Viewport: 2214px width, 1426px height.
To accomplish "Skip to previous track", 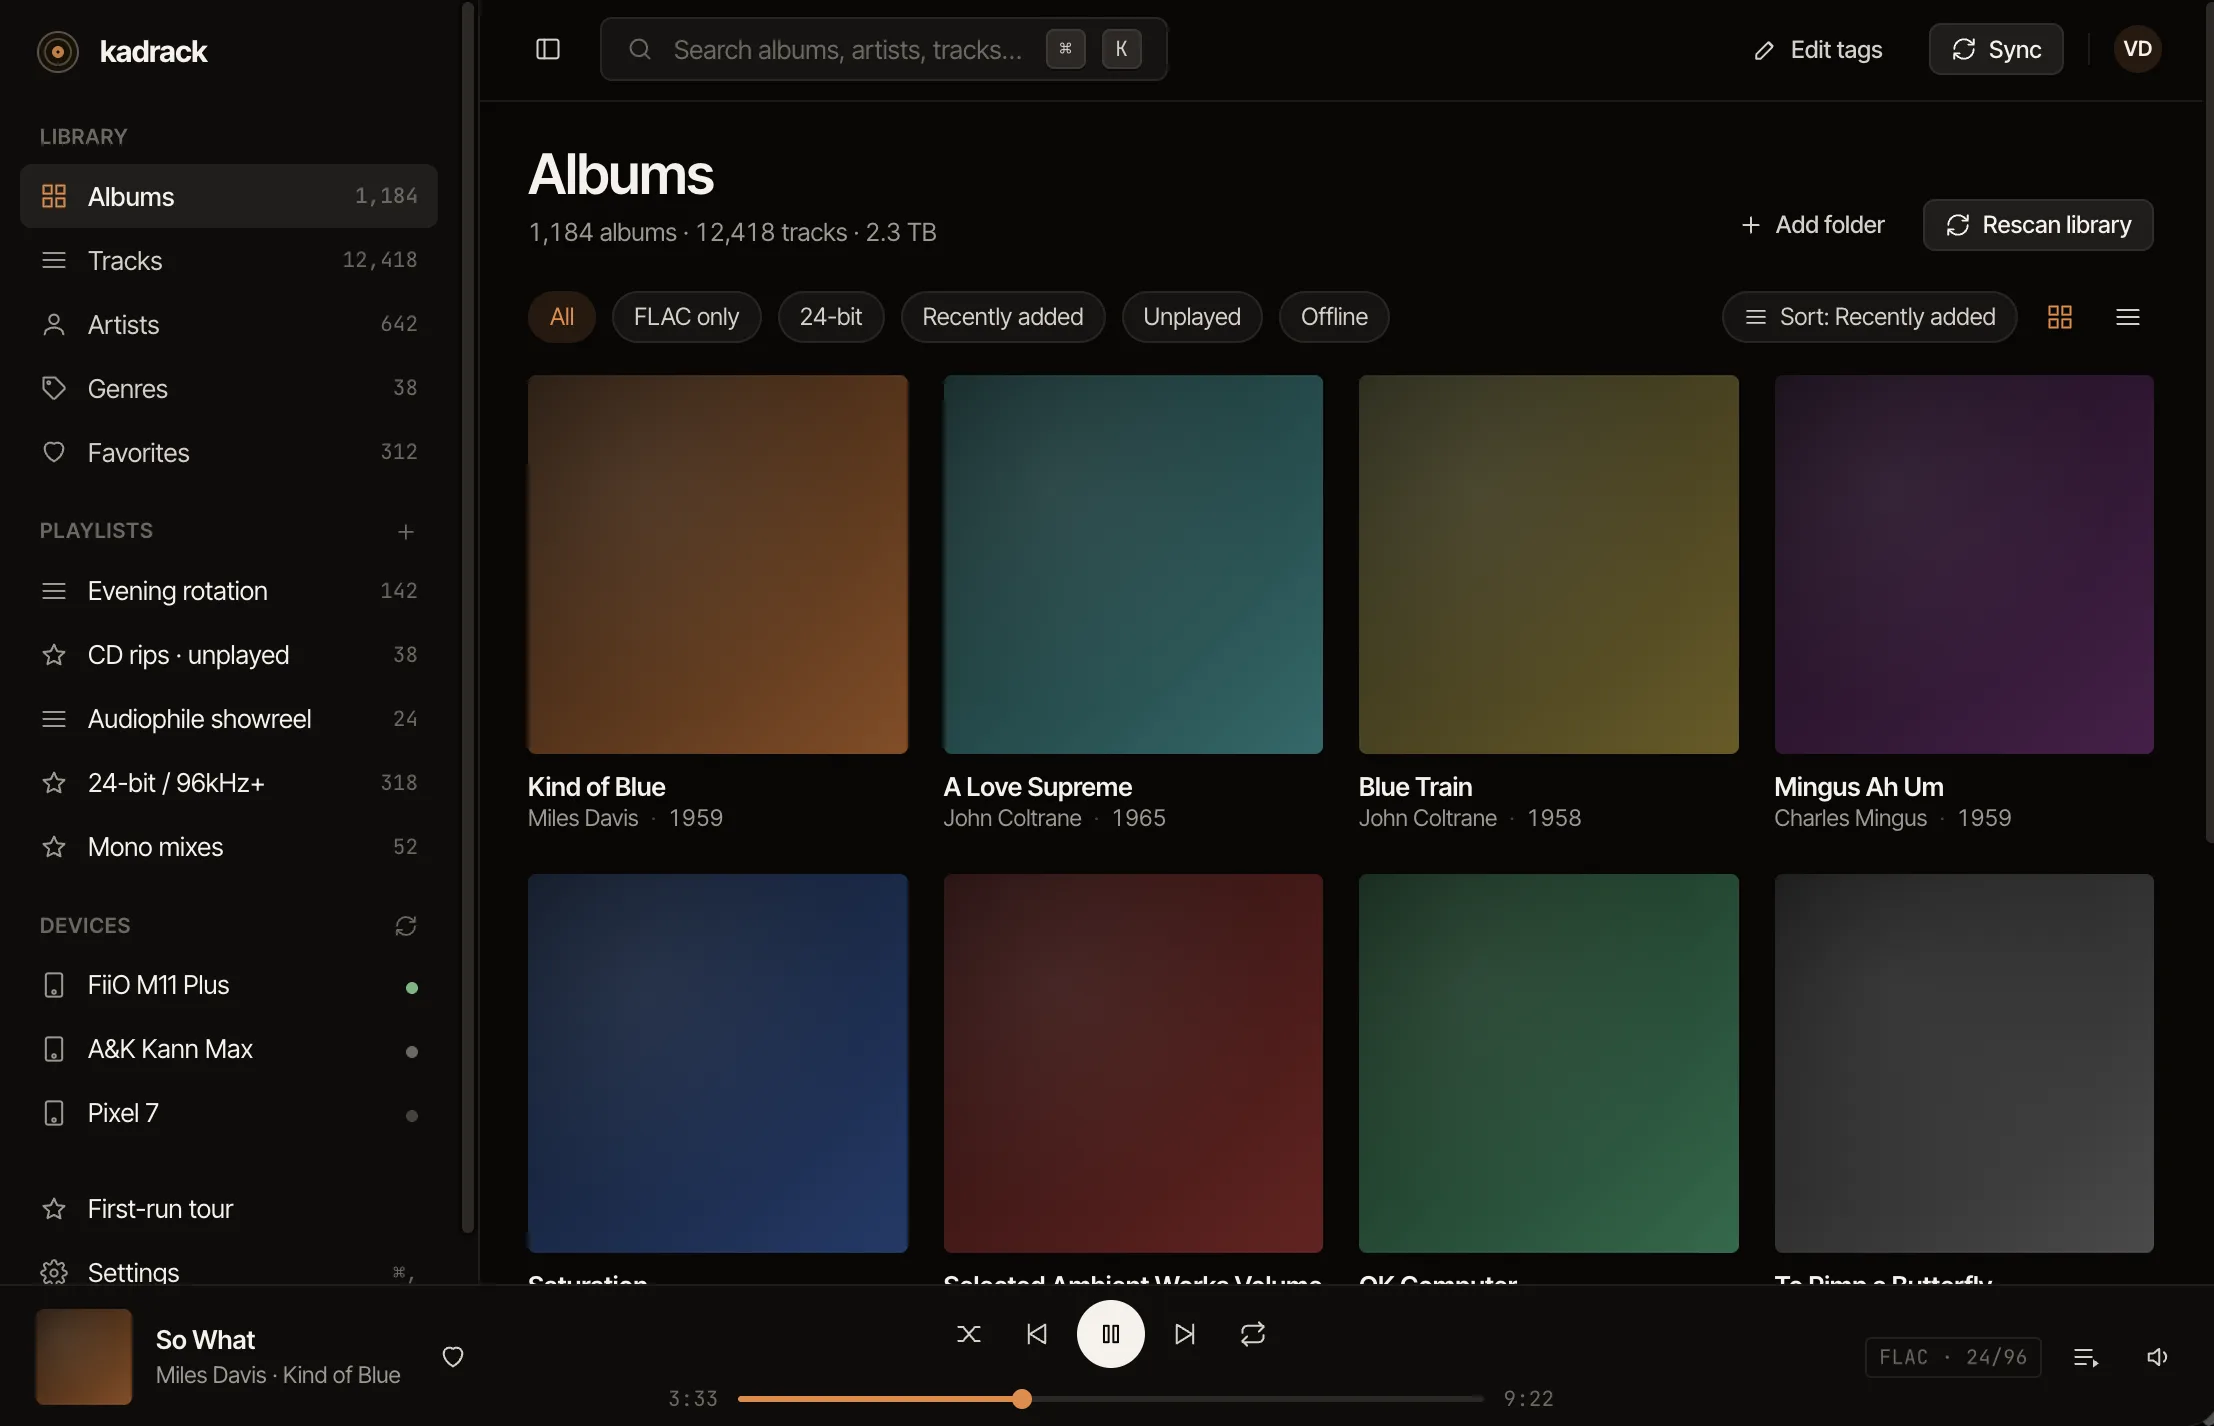I will pyautogui.click(x=1037, y=1334).
